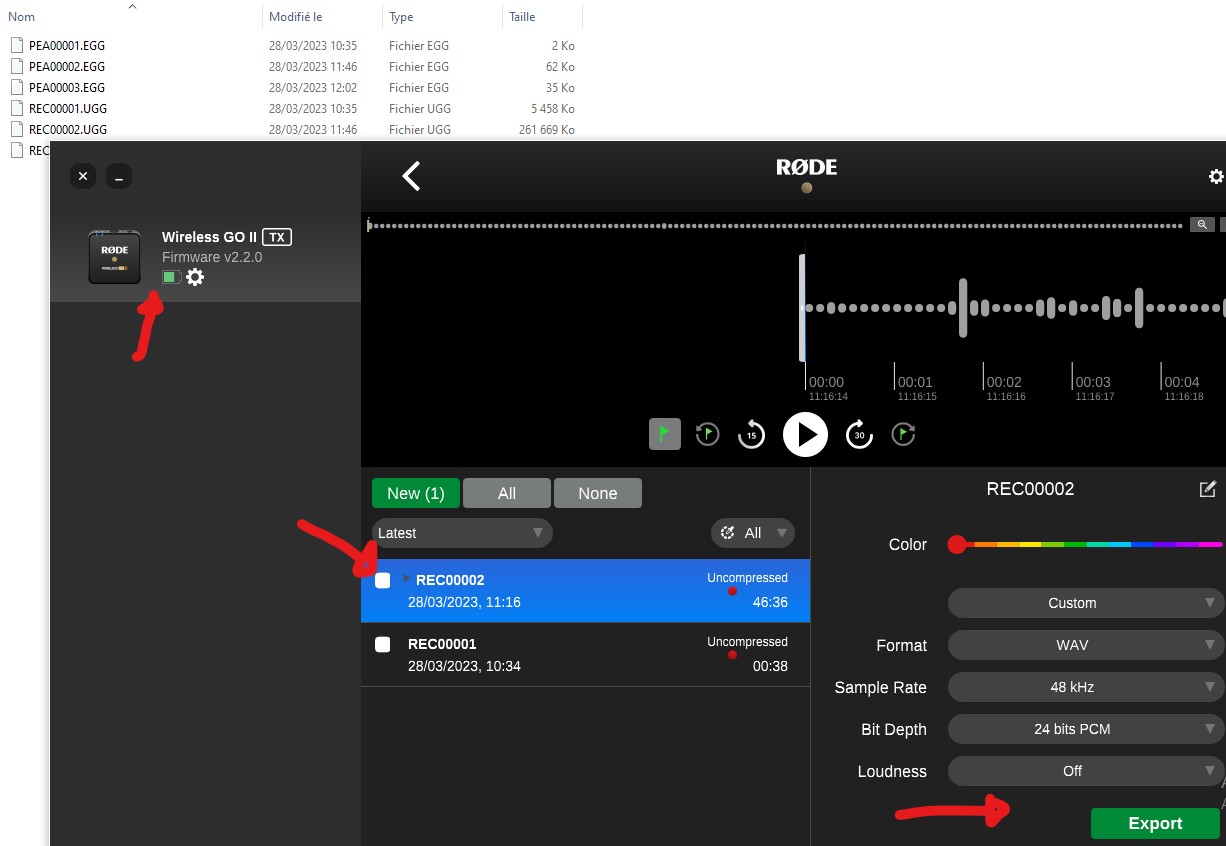Click the Wireless GO II device name
Image resolution: width=1226 pixels, height=846 pixels.
tap(209, 237)
